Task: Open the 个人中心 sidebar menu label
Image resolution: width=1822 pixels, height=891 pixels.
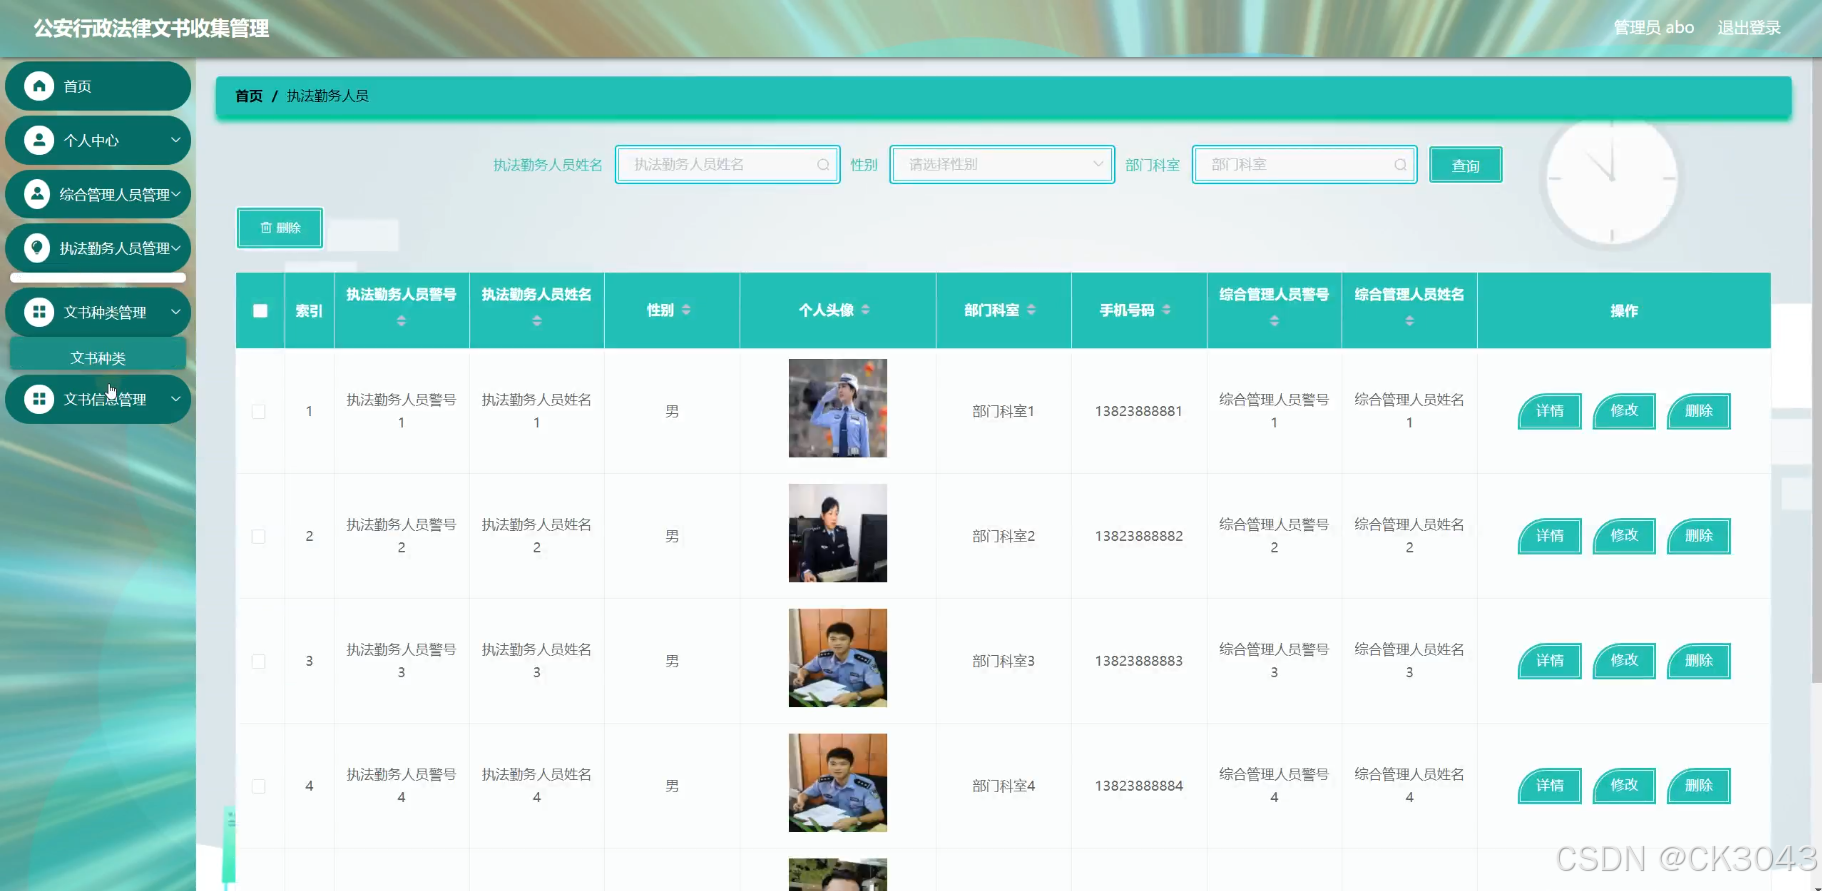Action: [91, 141]
